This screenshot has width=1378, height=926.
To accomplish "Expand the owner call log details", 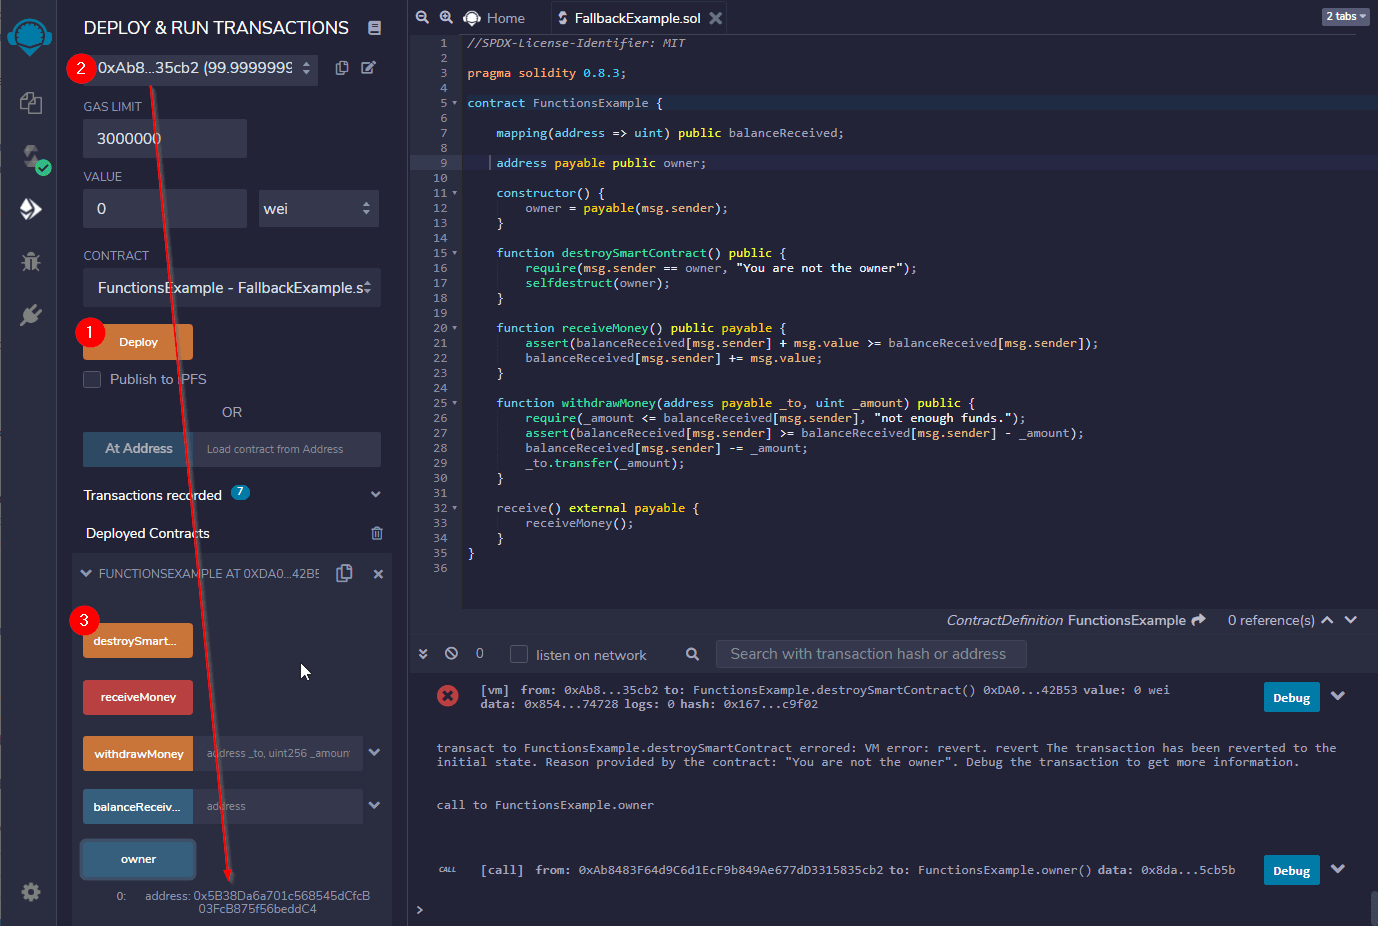I will [1338, 869].
